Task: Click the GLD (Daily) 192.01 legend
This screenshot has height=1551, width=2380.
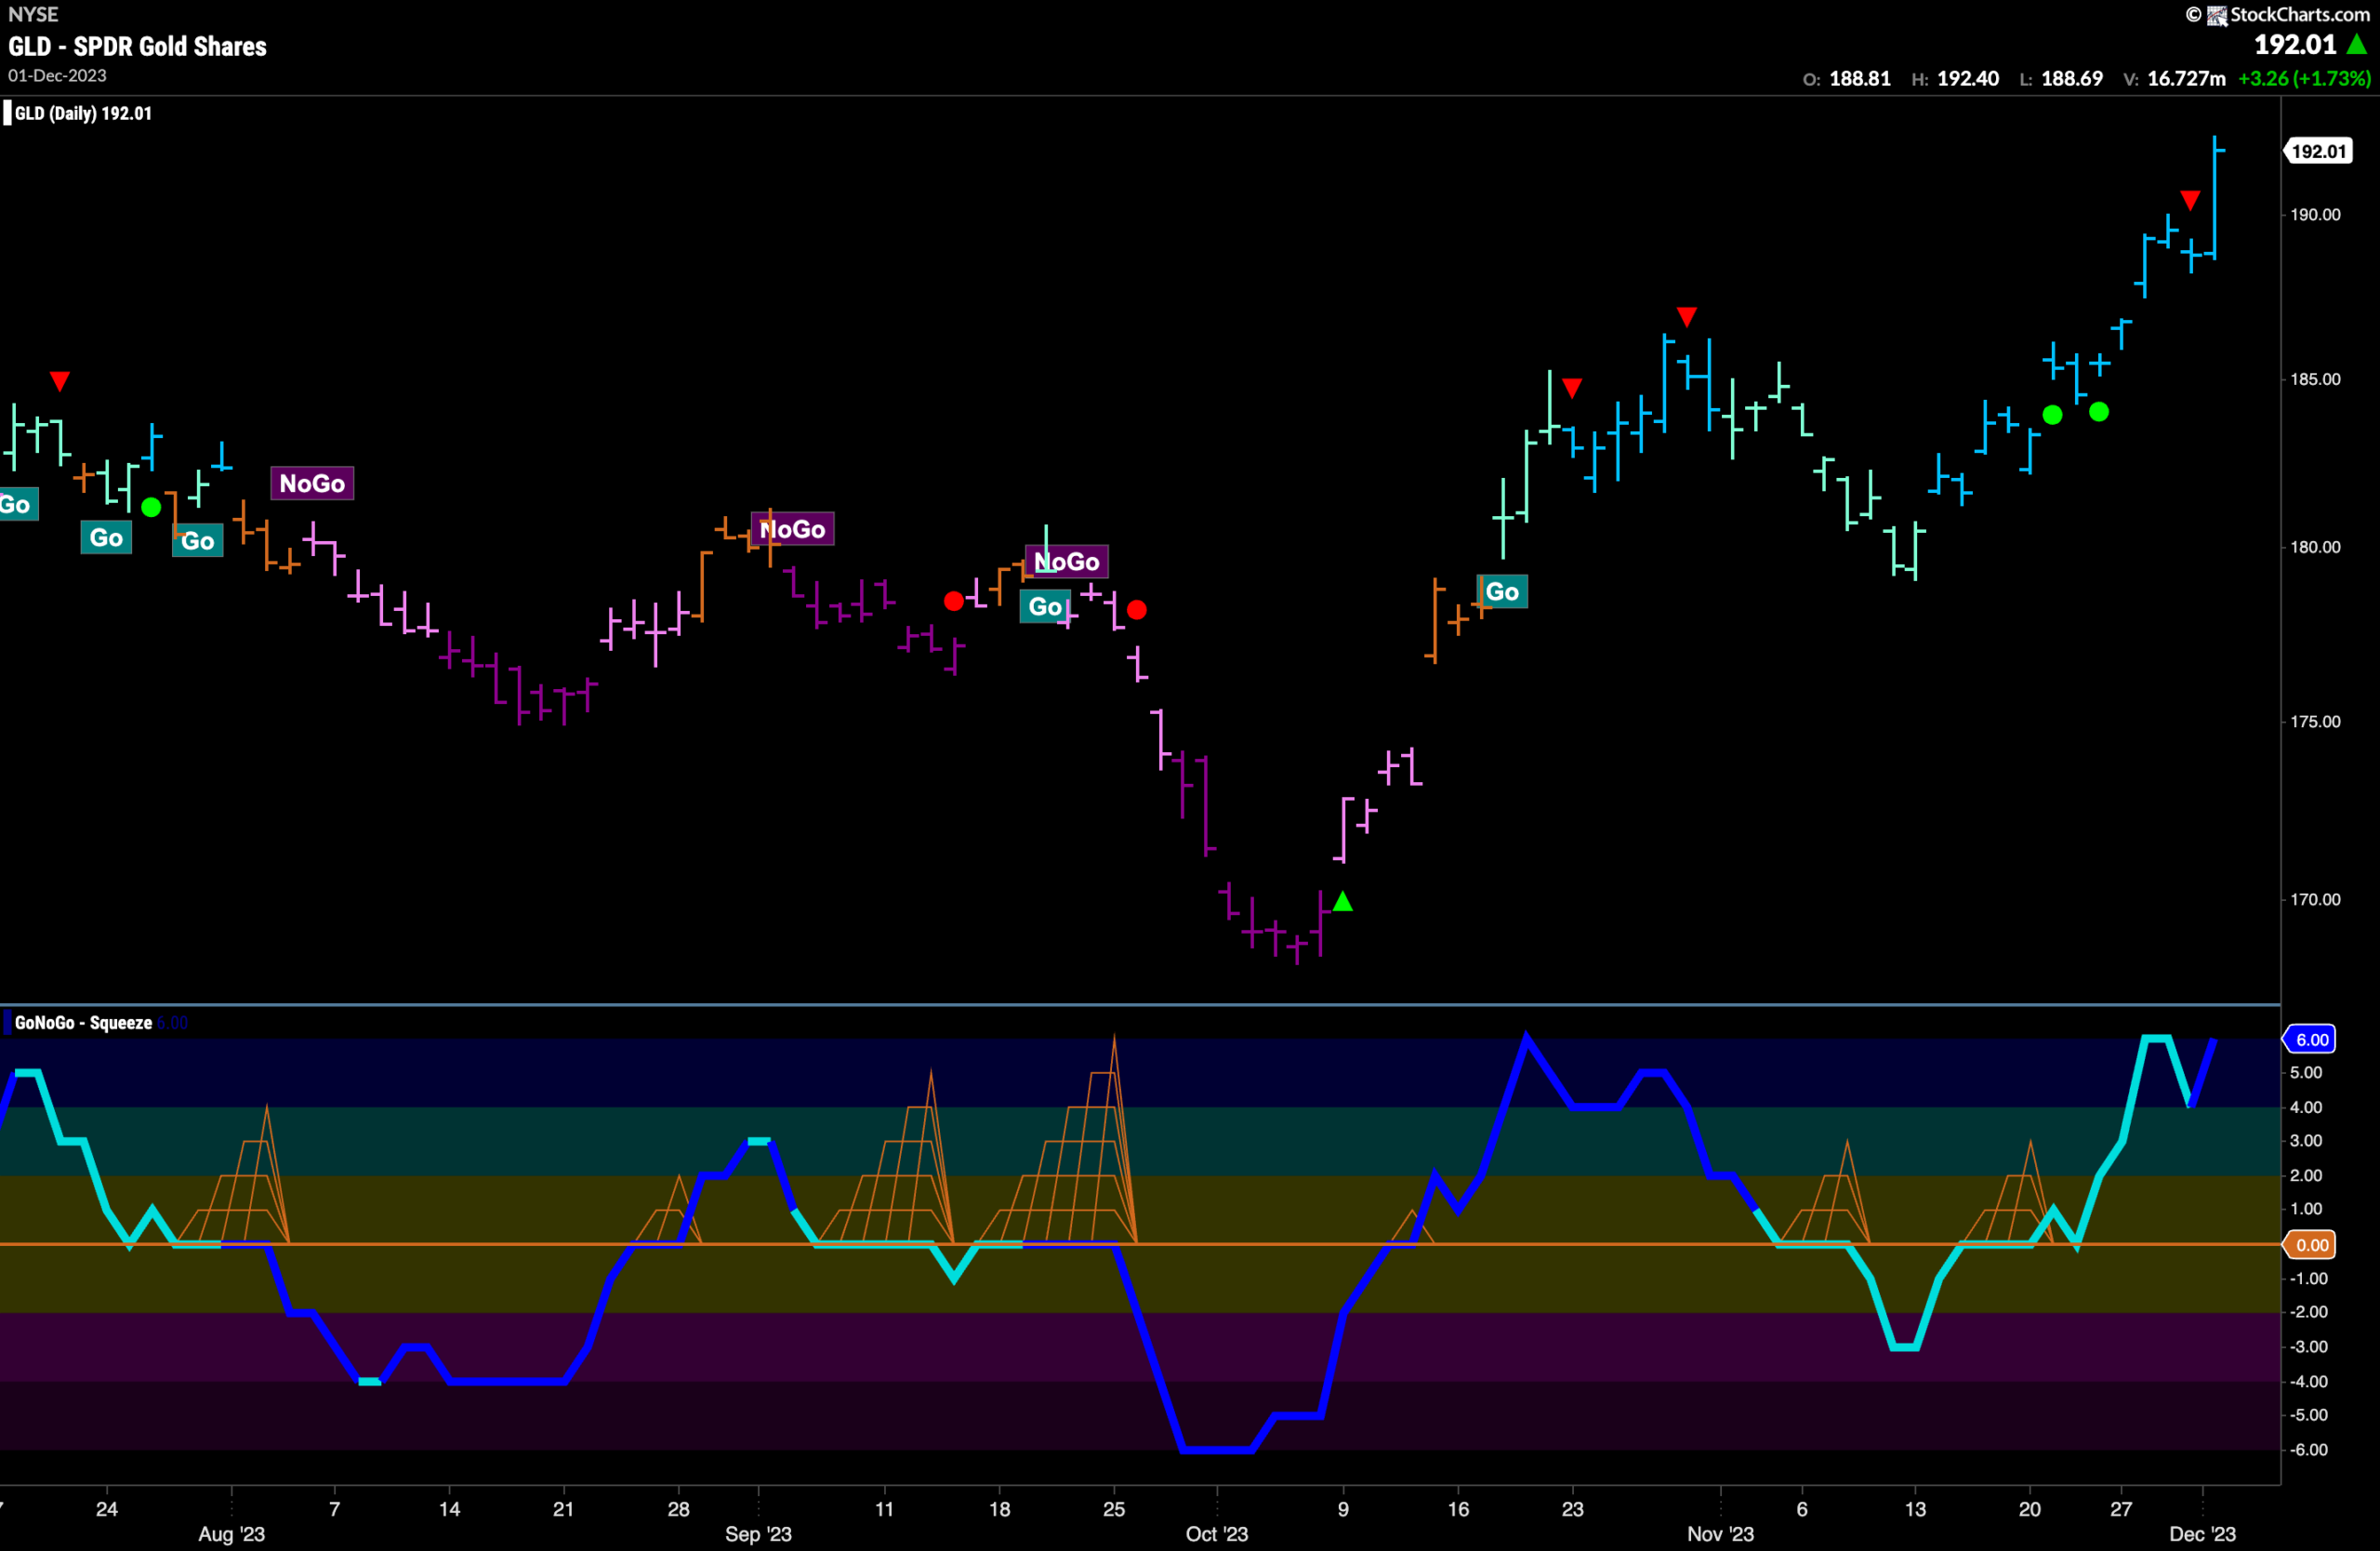Action: tap(83, 113)
